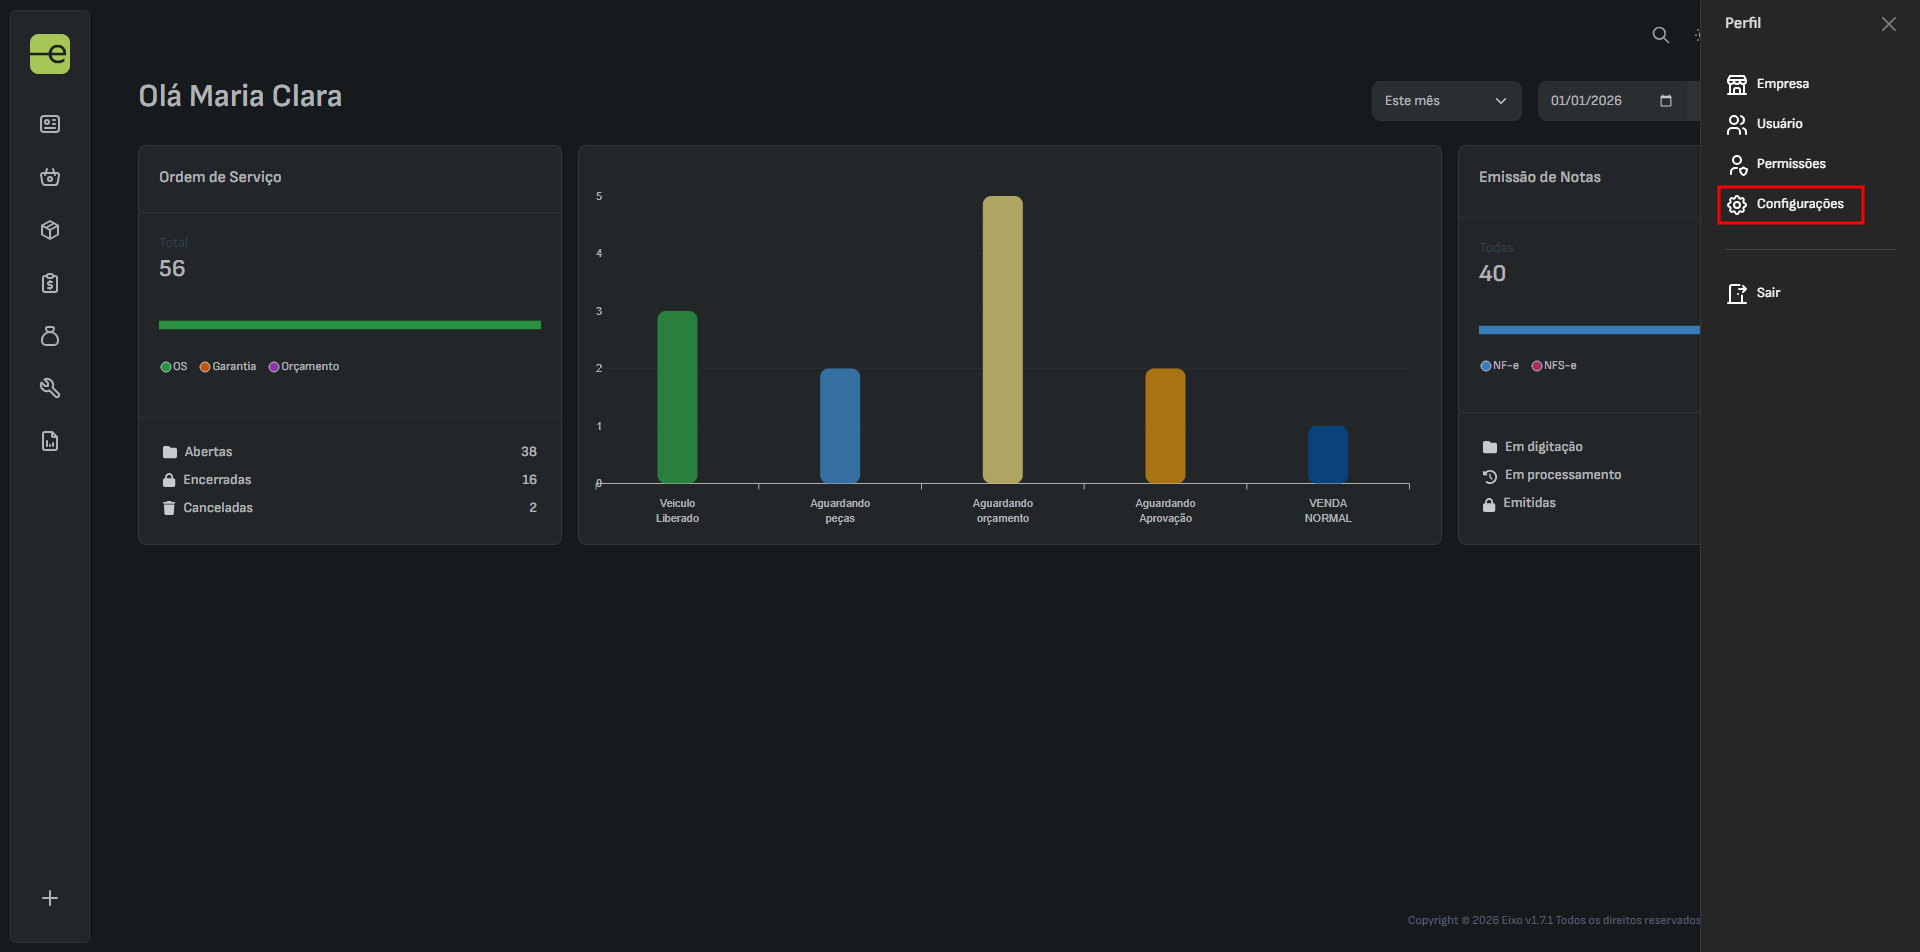Toggle the Garantia legend item
The height and width of the screenshot is (952, 1920).
click(x=228, y=367)
